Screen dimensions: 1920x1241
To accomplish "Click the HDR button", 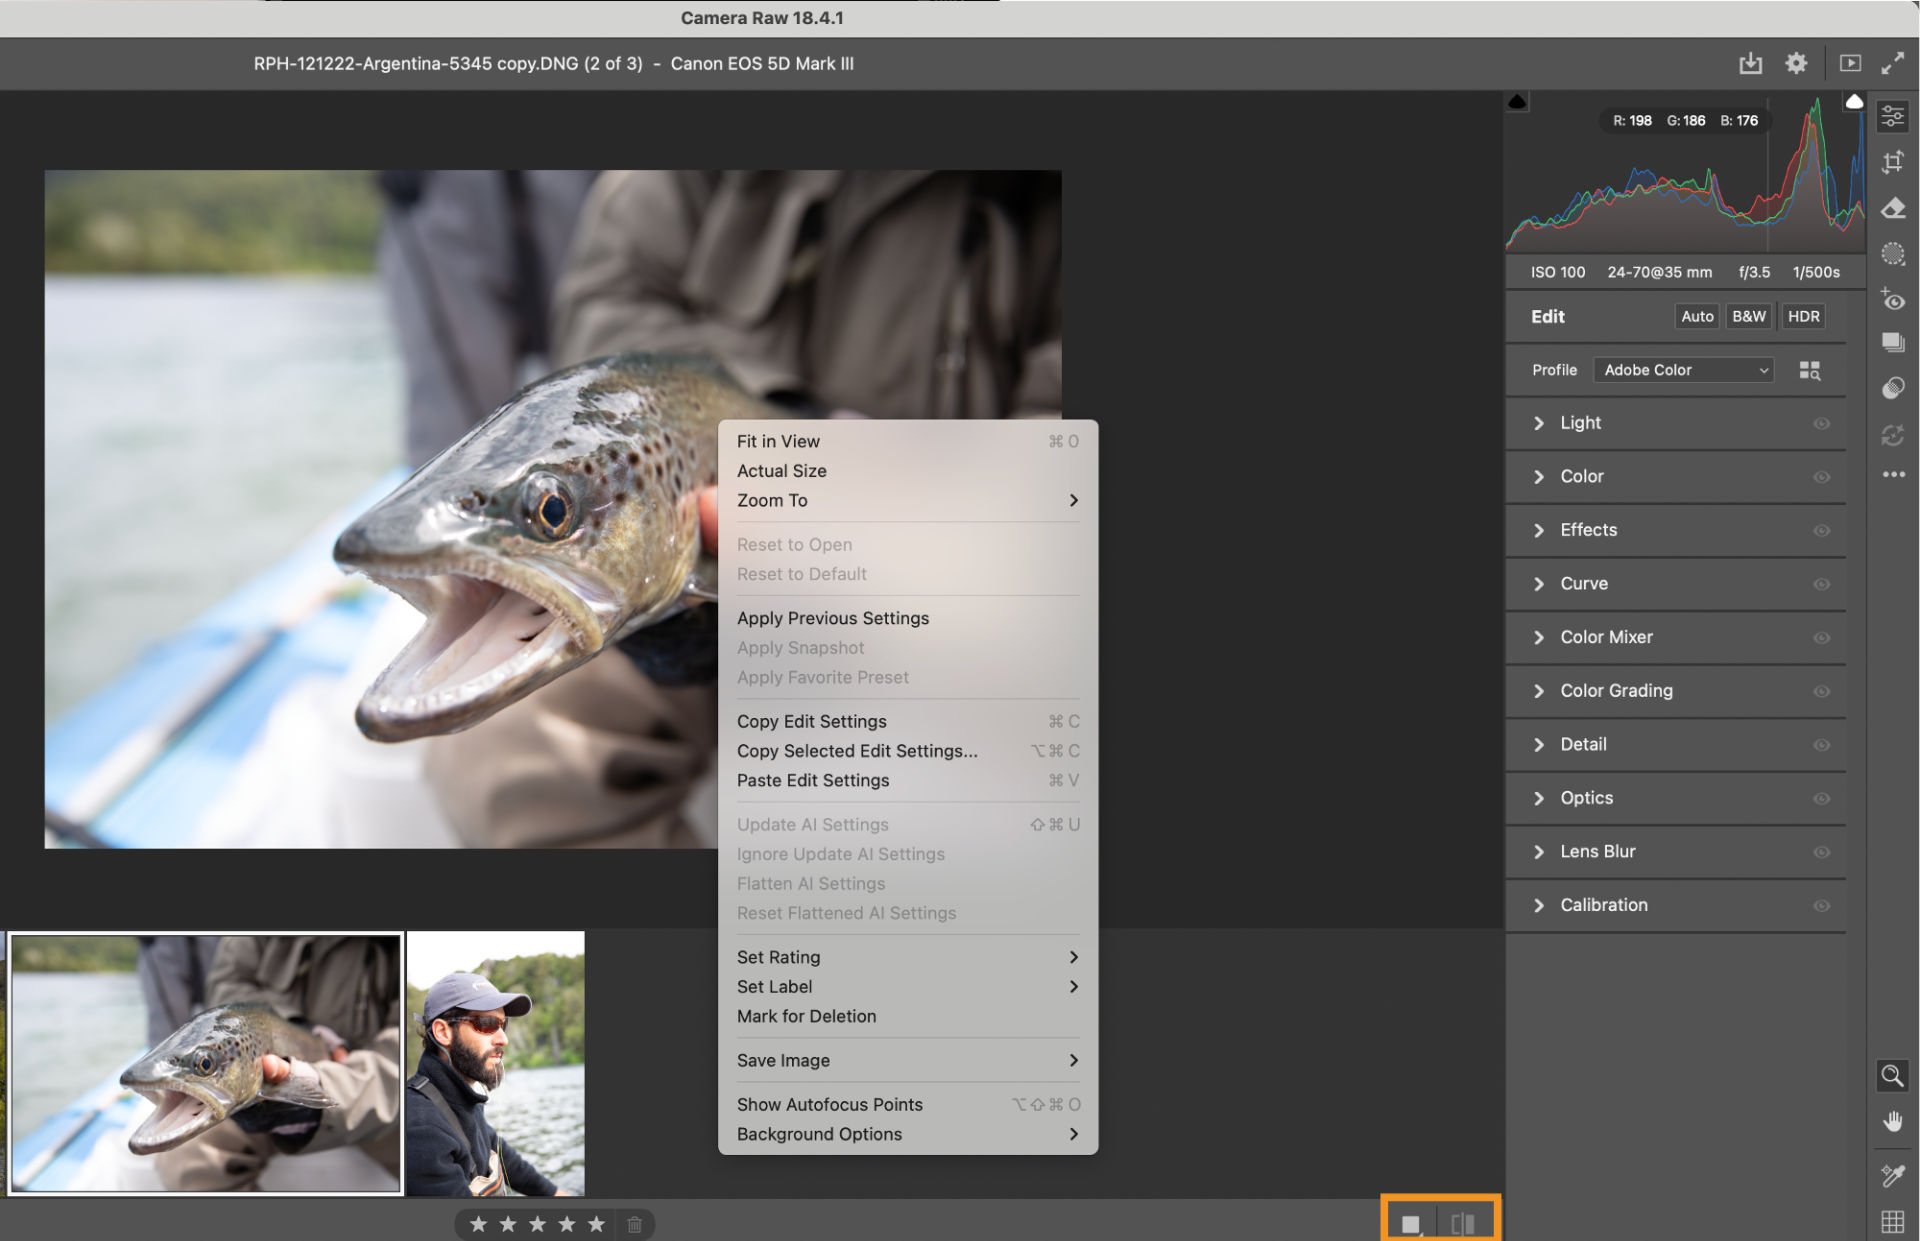I will [x=1803, y=316].
